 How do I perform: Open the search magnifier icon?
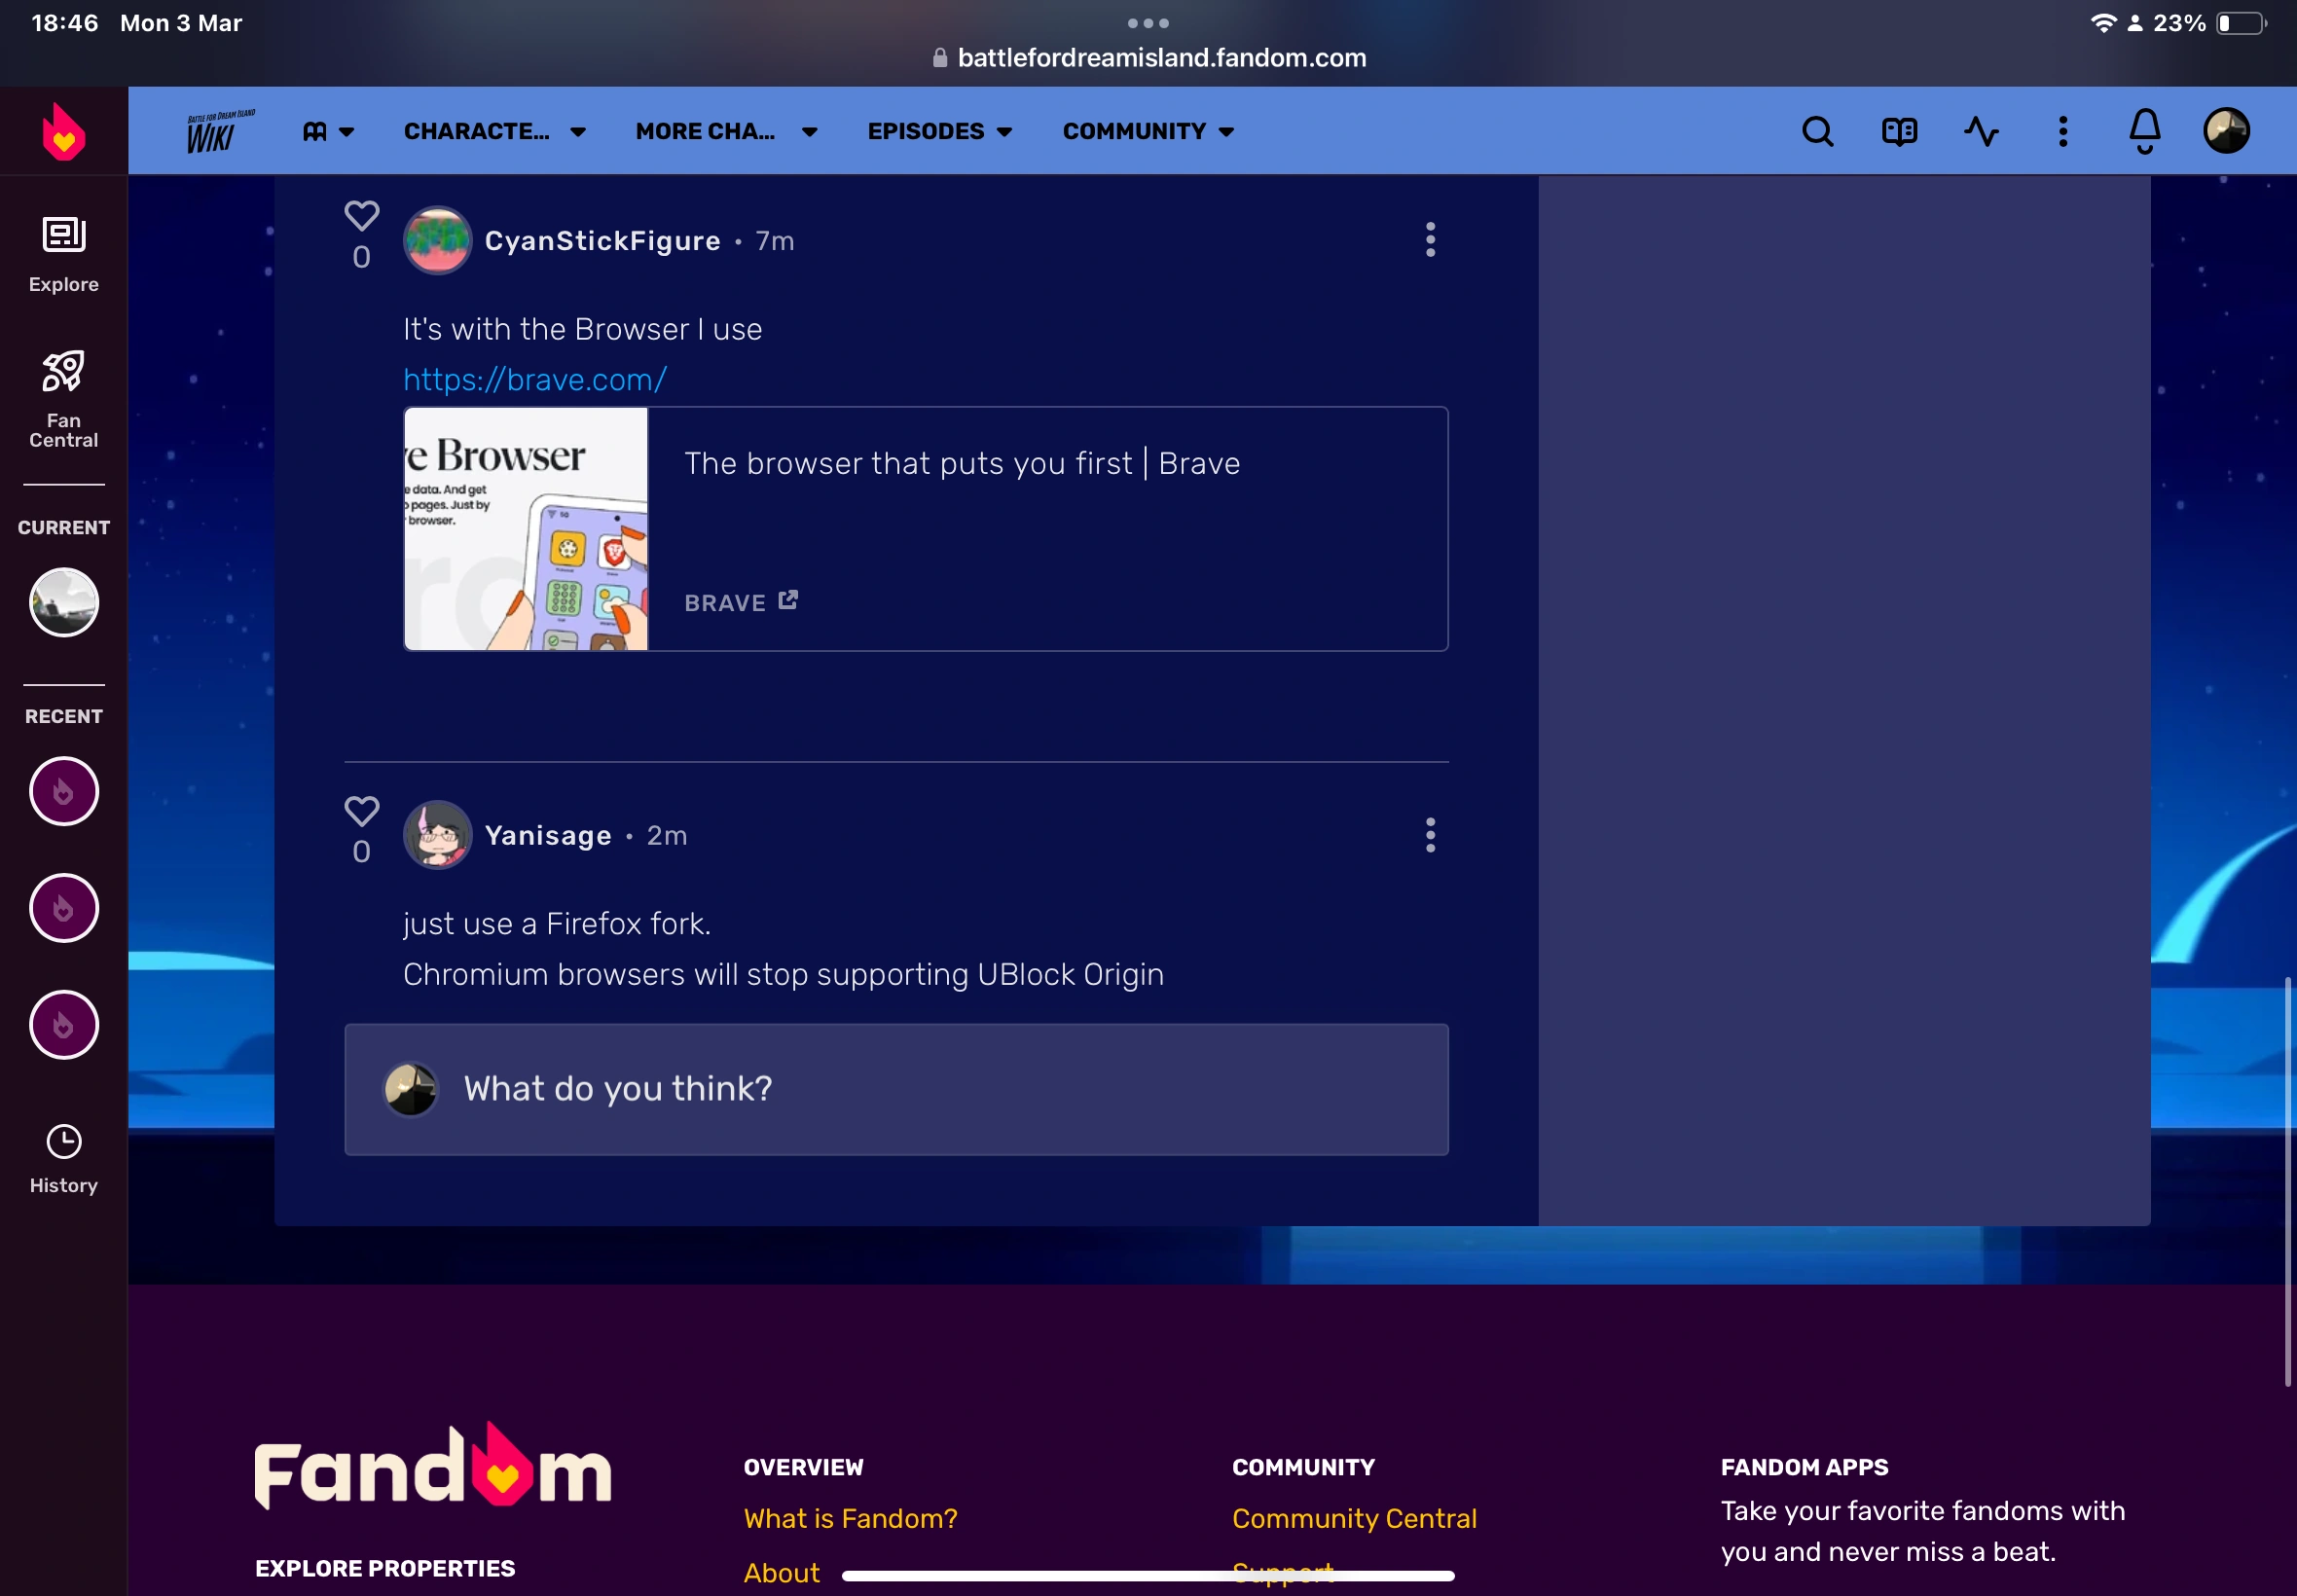tap(1817, 131)
